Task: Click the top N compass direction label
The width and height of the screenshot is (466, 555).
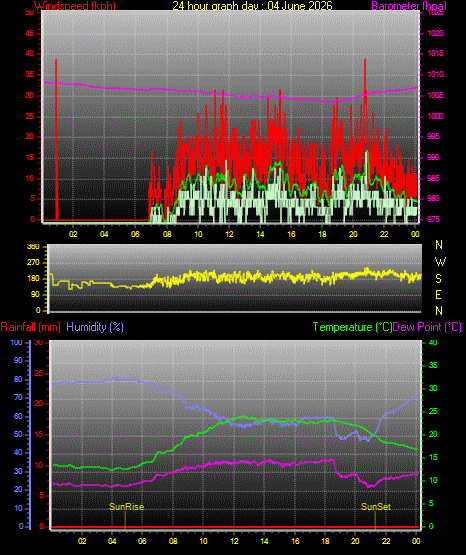Action: (x=439, y=245)
